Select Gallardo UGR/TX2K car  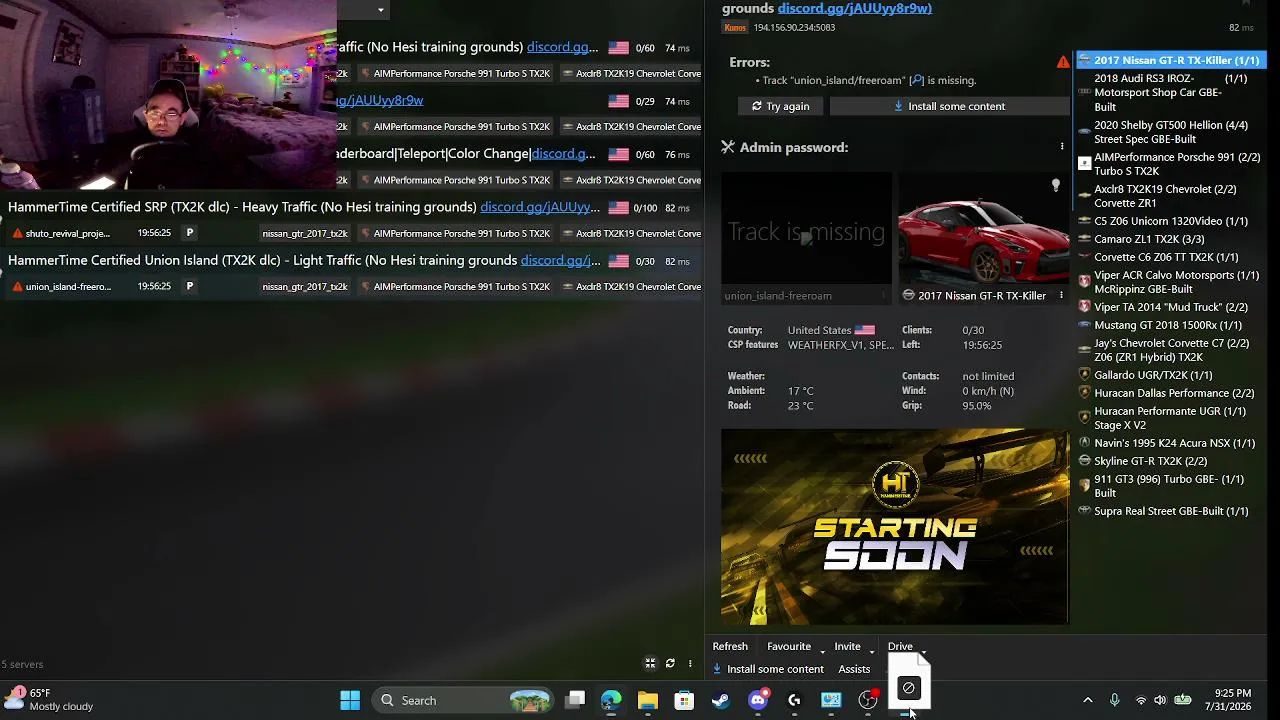coord(1171,375)
